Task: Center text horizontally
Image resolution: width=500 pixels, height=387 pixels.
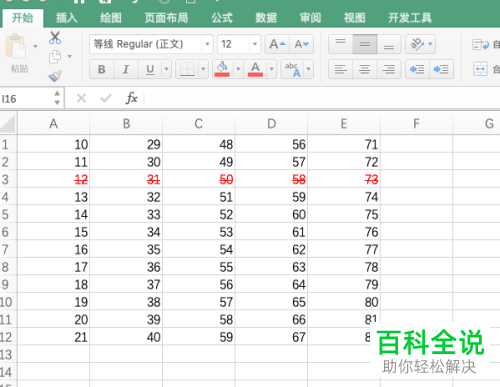Action: pos(365,69)
